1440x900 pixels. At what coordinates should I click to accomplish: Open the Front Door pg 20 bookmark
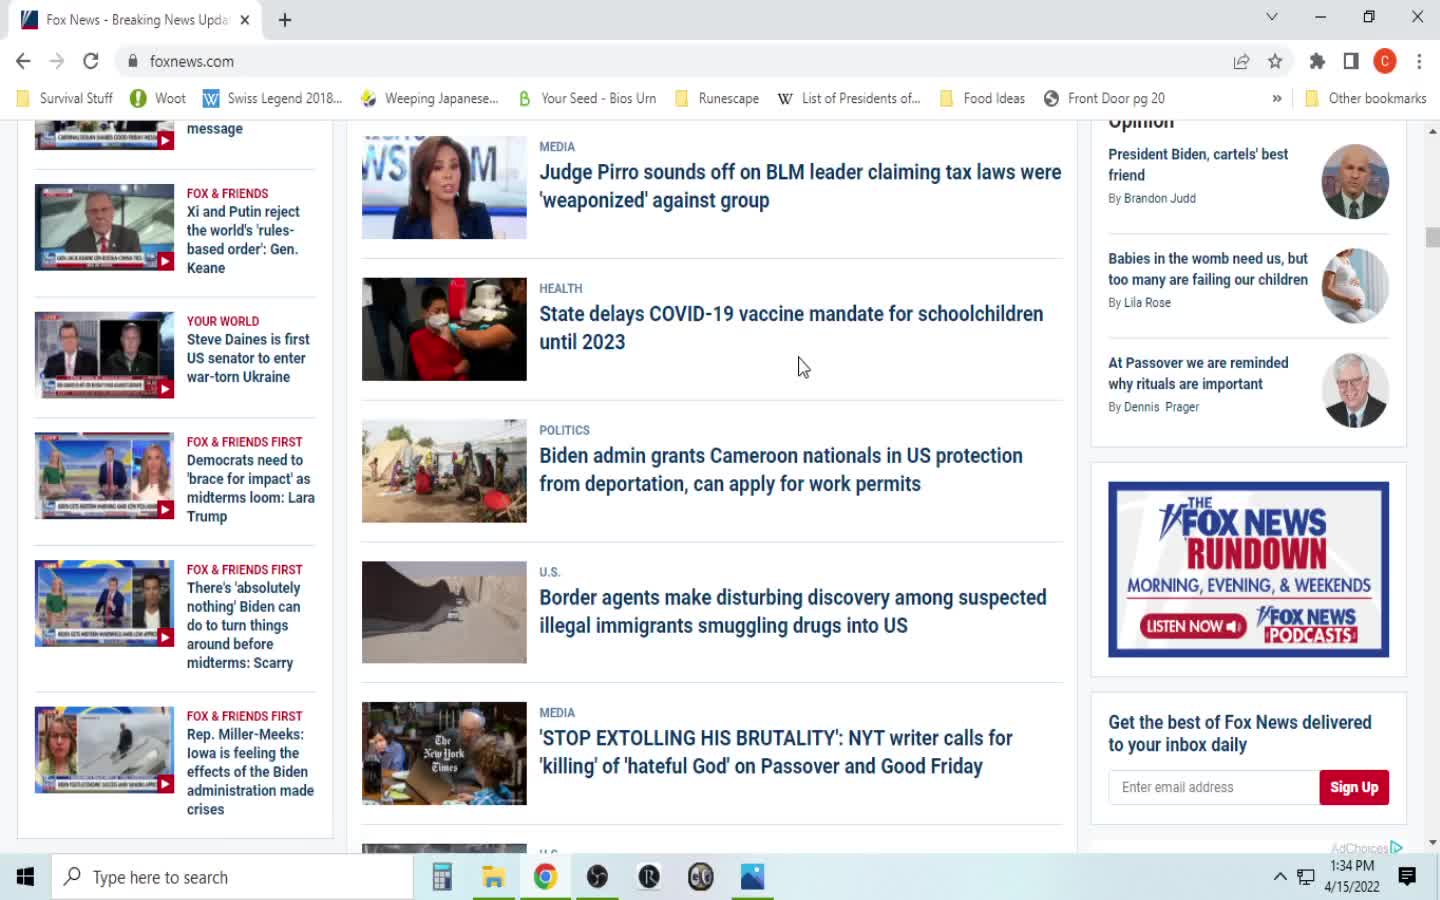click(x=1104, y=98)
